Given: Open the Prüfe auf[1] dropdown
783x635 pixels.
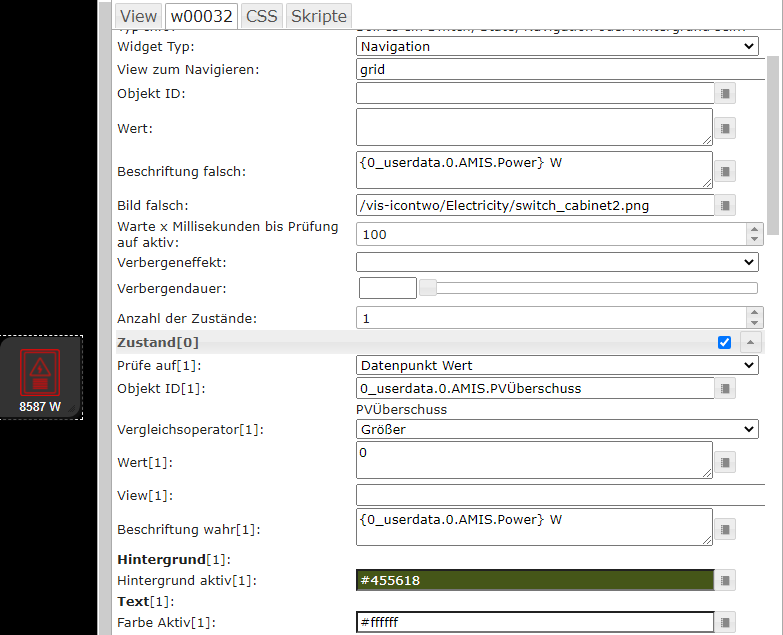Looking at the screenshot, I should (x=557, y=365).
